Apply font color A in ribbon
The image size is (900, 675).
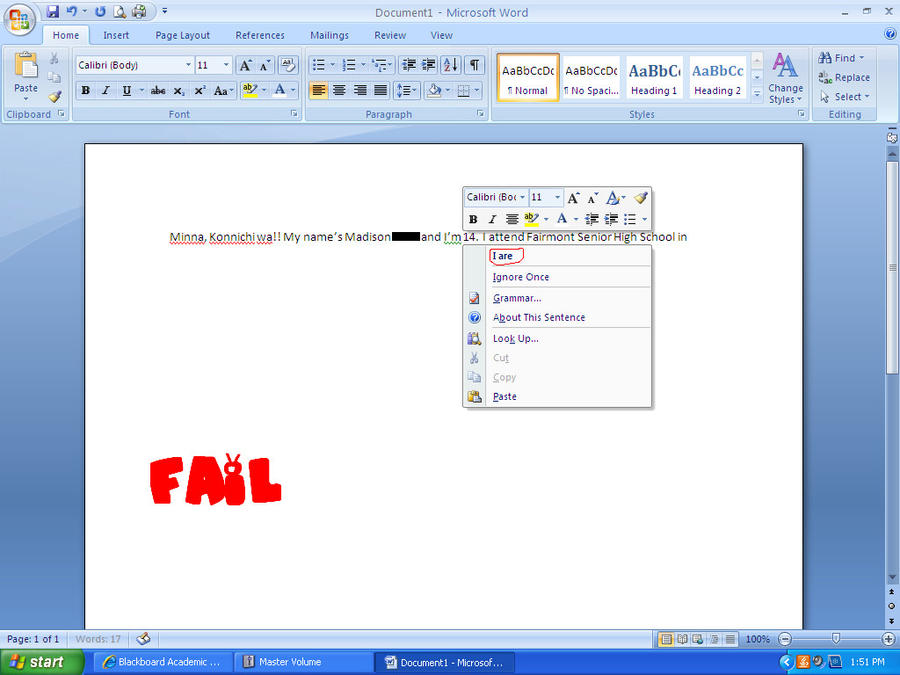[280, 91]
